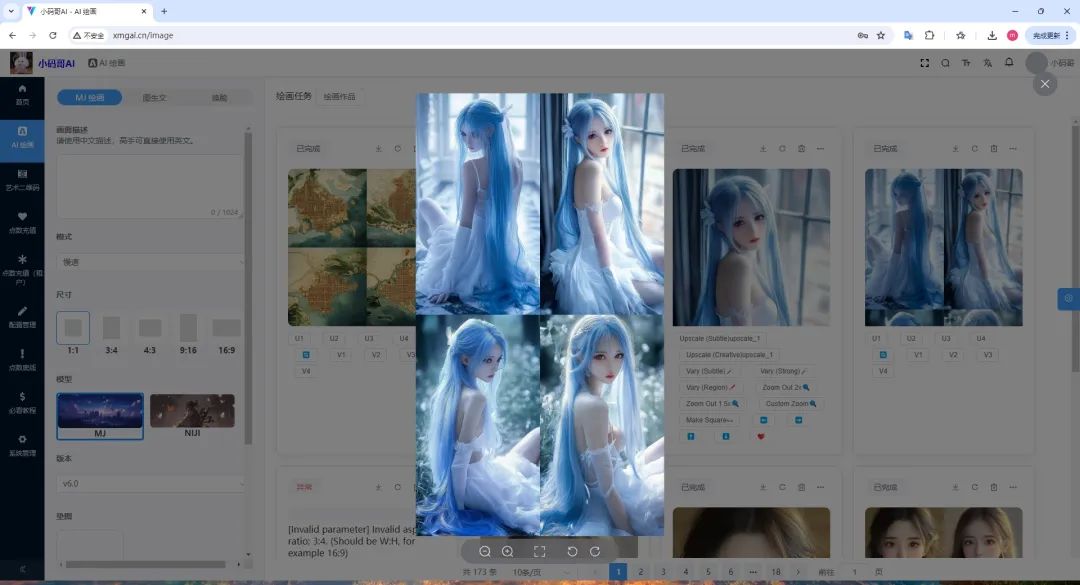Click Make Square button
Image resolution: width=1080 pixels, height=585 pixels.
pos(709,420)
